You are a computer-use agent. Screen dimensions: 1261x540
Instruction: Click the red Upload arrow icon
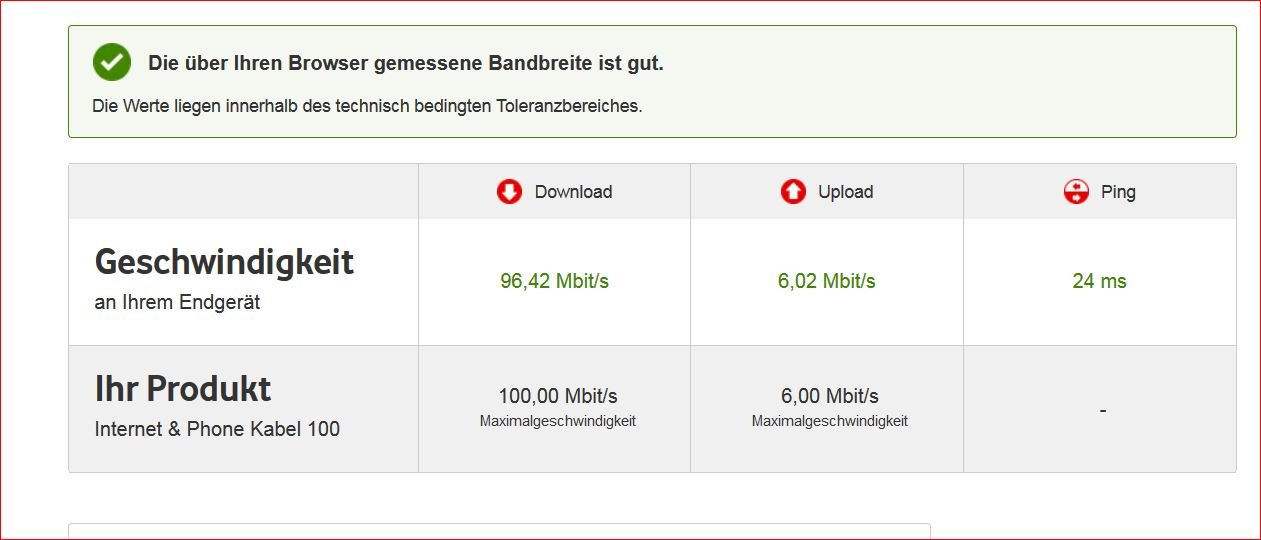tap(793, 192)
